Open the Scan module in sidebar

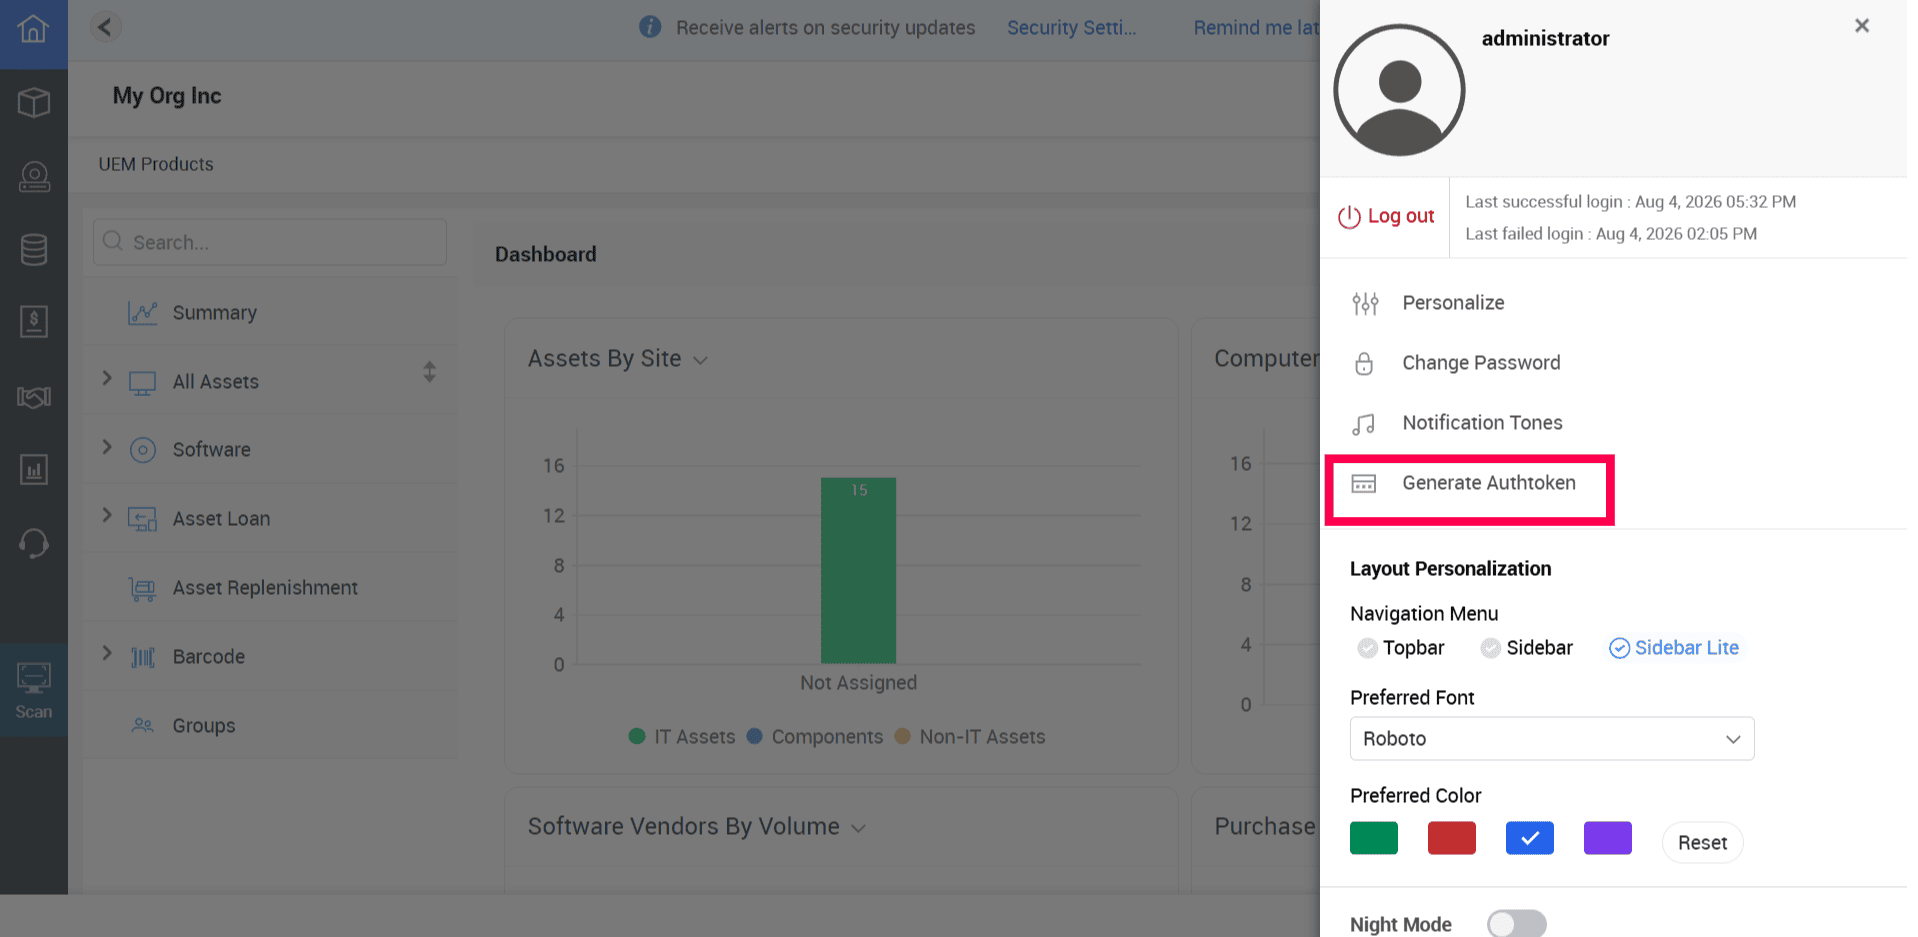[33, 691]
